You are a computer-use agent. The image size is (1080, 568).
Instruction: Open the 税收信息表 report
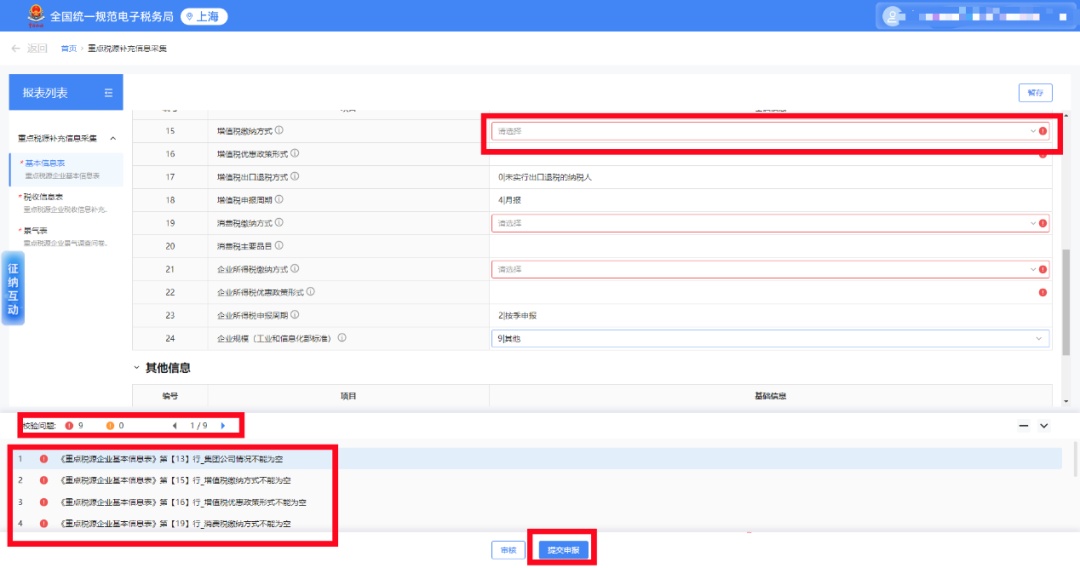point(45,197)
